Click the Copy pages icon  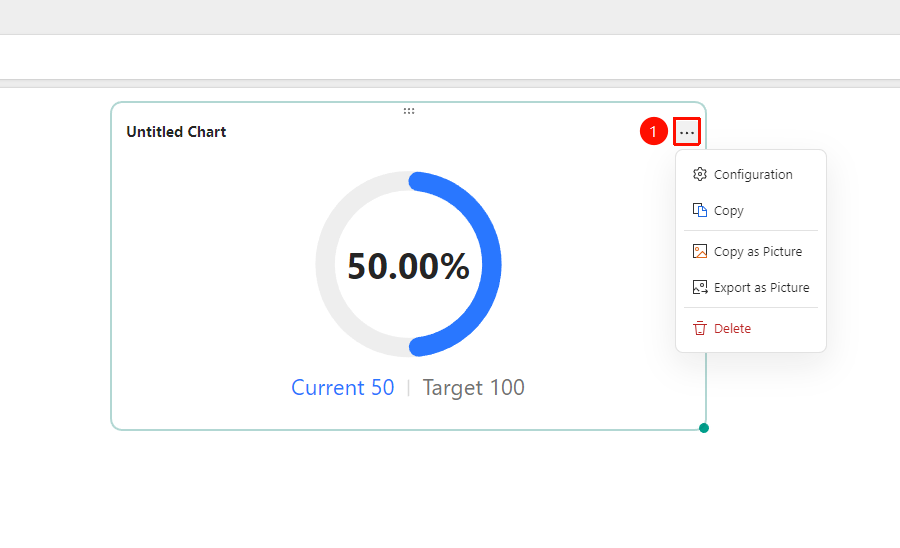[699, 210]
